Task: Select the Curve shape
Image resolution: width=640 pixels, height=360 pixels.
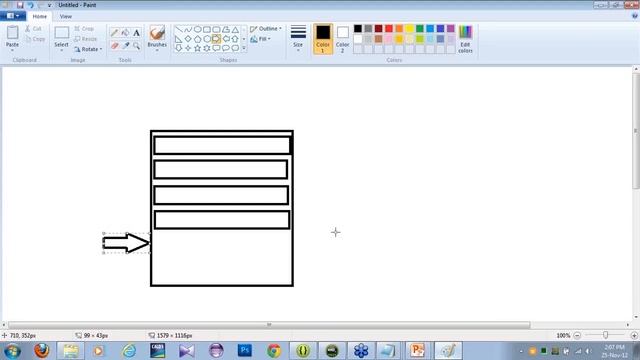Action: tap(188, 29)
